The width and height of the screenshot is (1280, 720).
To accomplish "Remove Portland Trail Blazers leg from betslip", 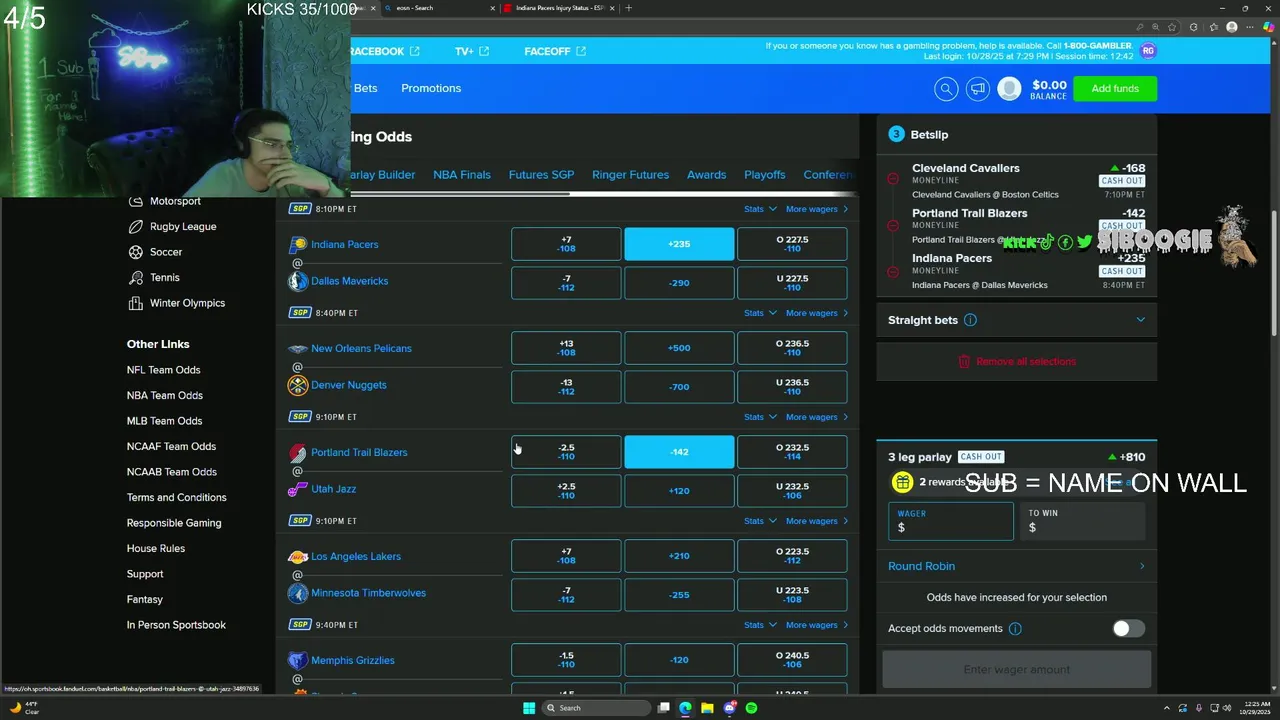I will point(893,224).
